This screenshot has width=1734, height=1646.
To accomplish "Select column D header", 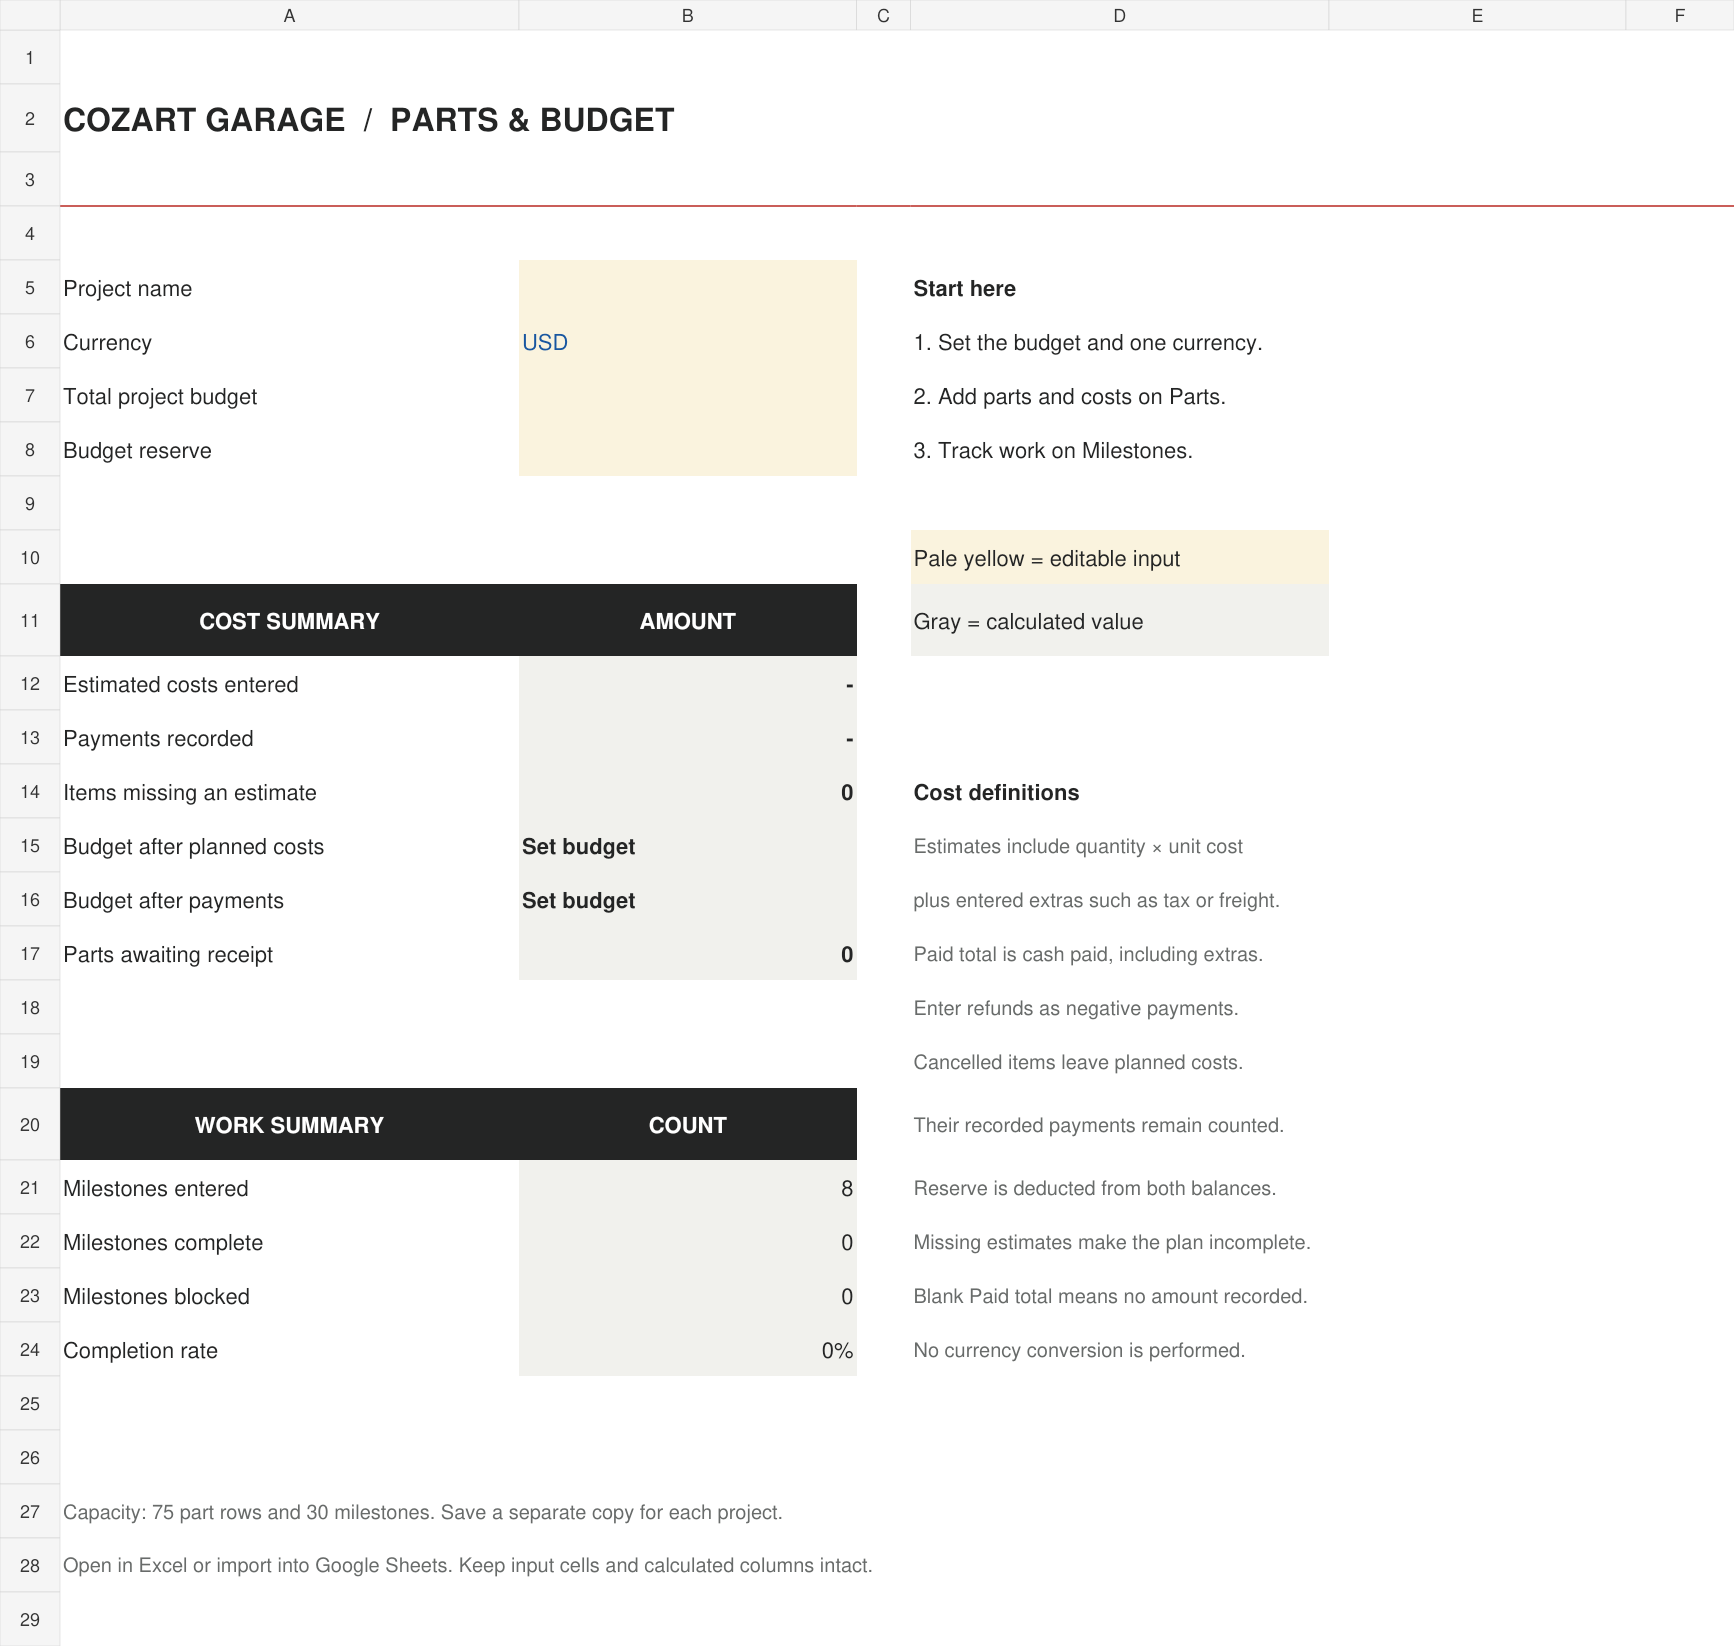I will tap(1119, 15).
